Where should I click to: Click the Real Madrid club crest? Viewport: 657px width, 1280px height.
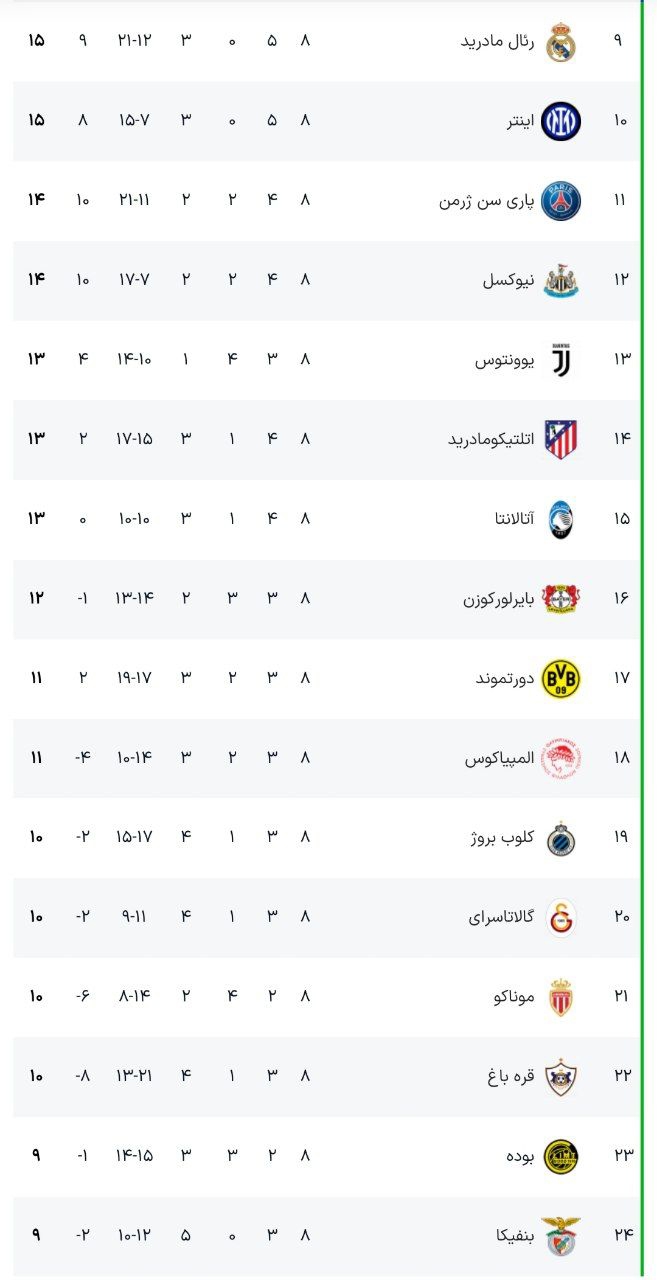[561, 42]
